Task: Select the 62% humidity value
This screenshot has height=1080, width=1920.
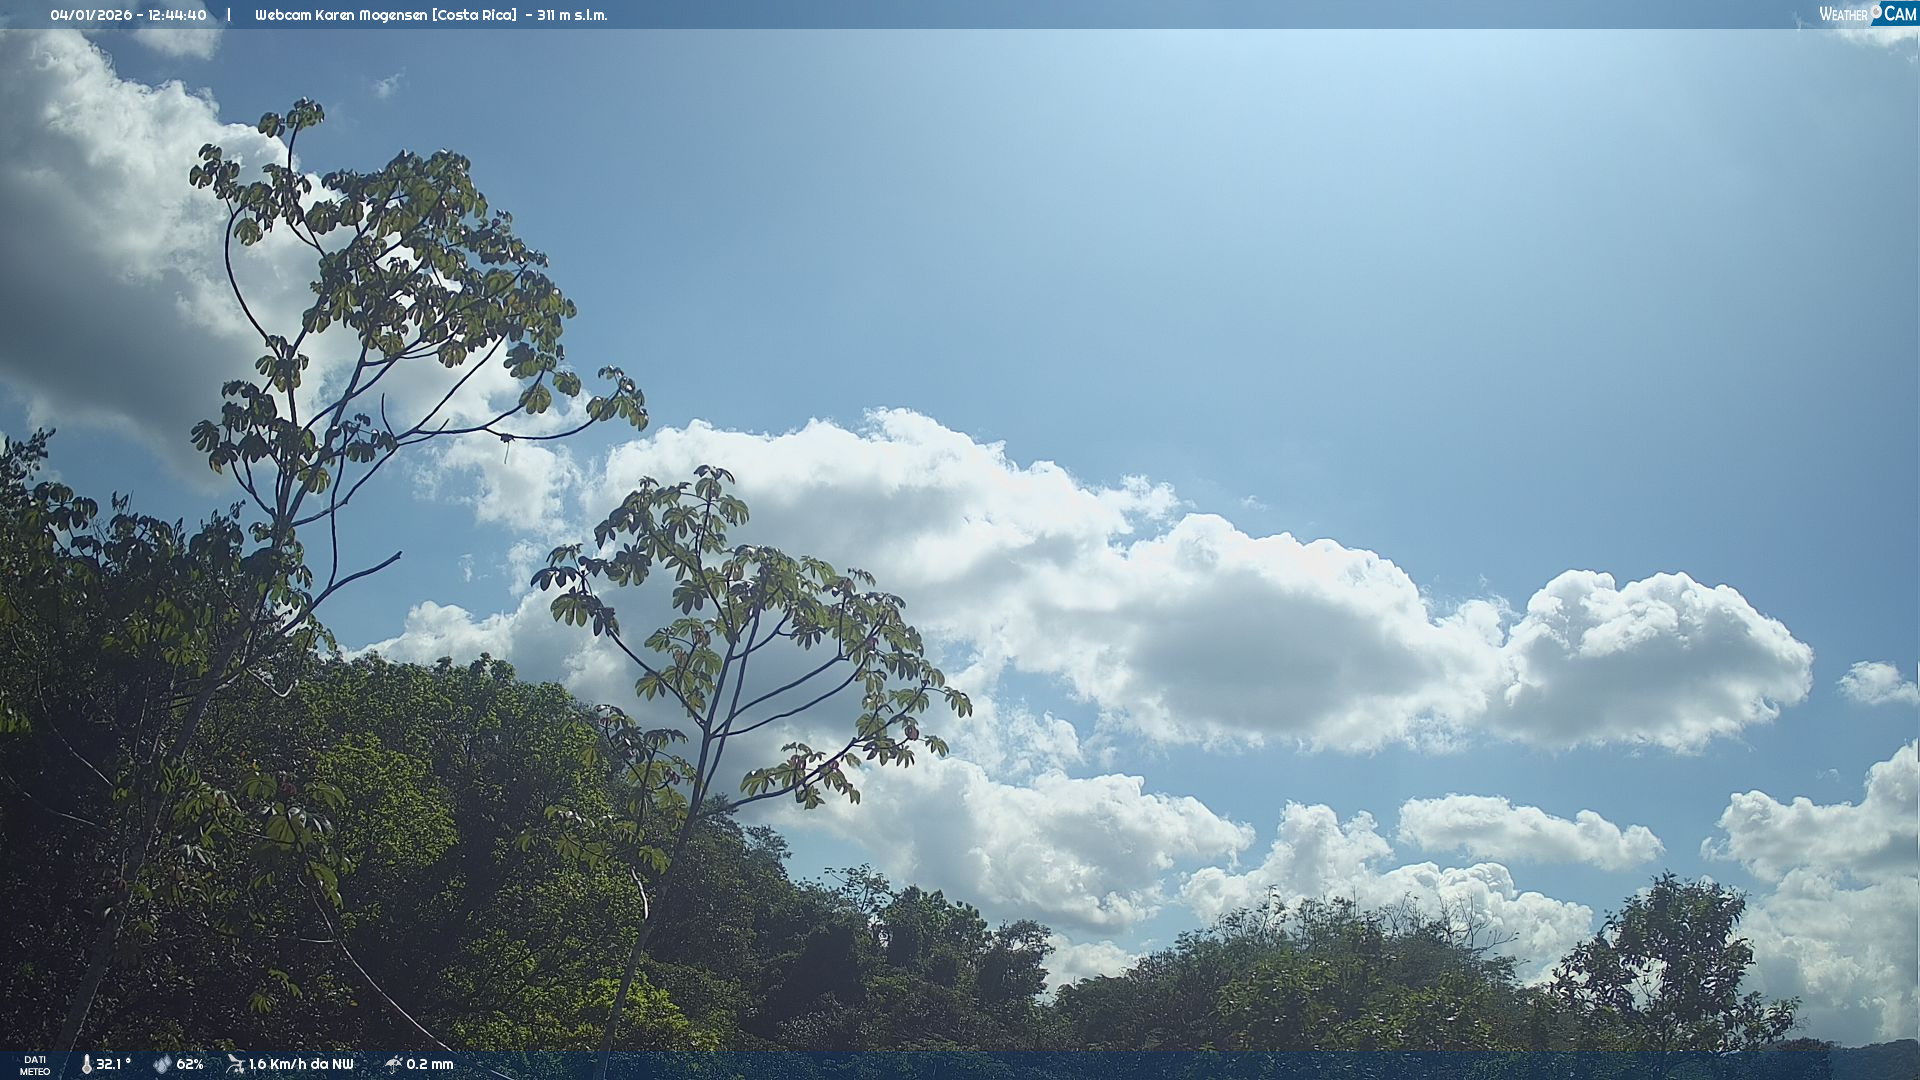Action: 190,1064
